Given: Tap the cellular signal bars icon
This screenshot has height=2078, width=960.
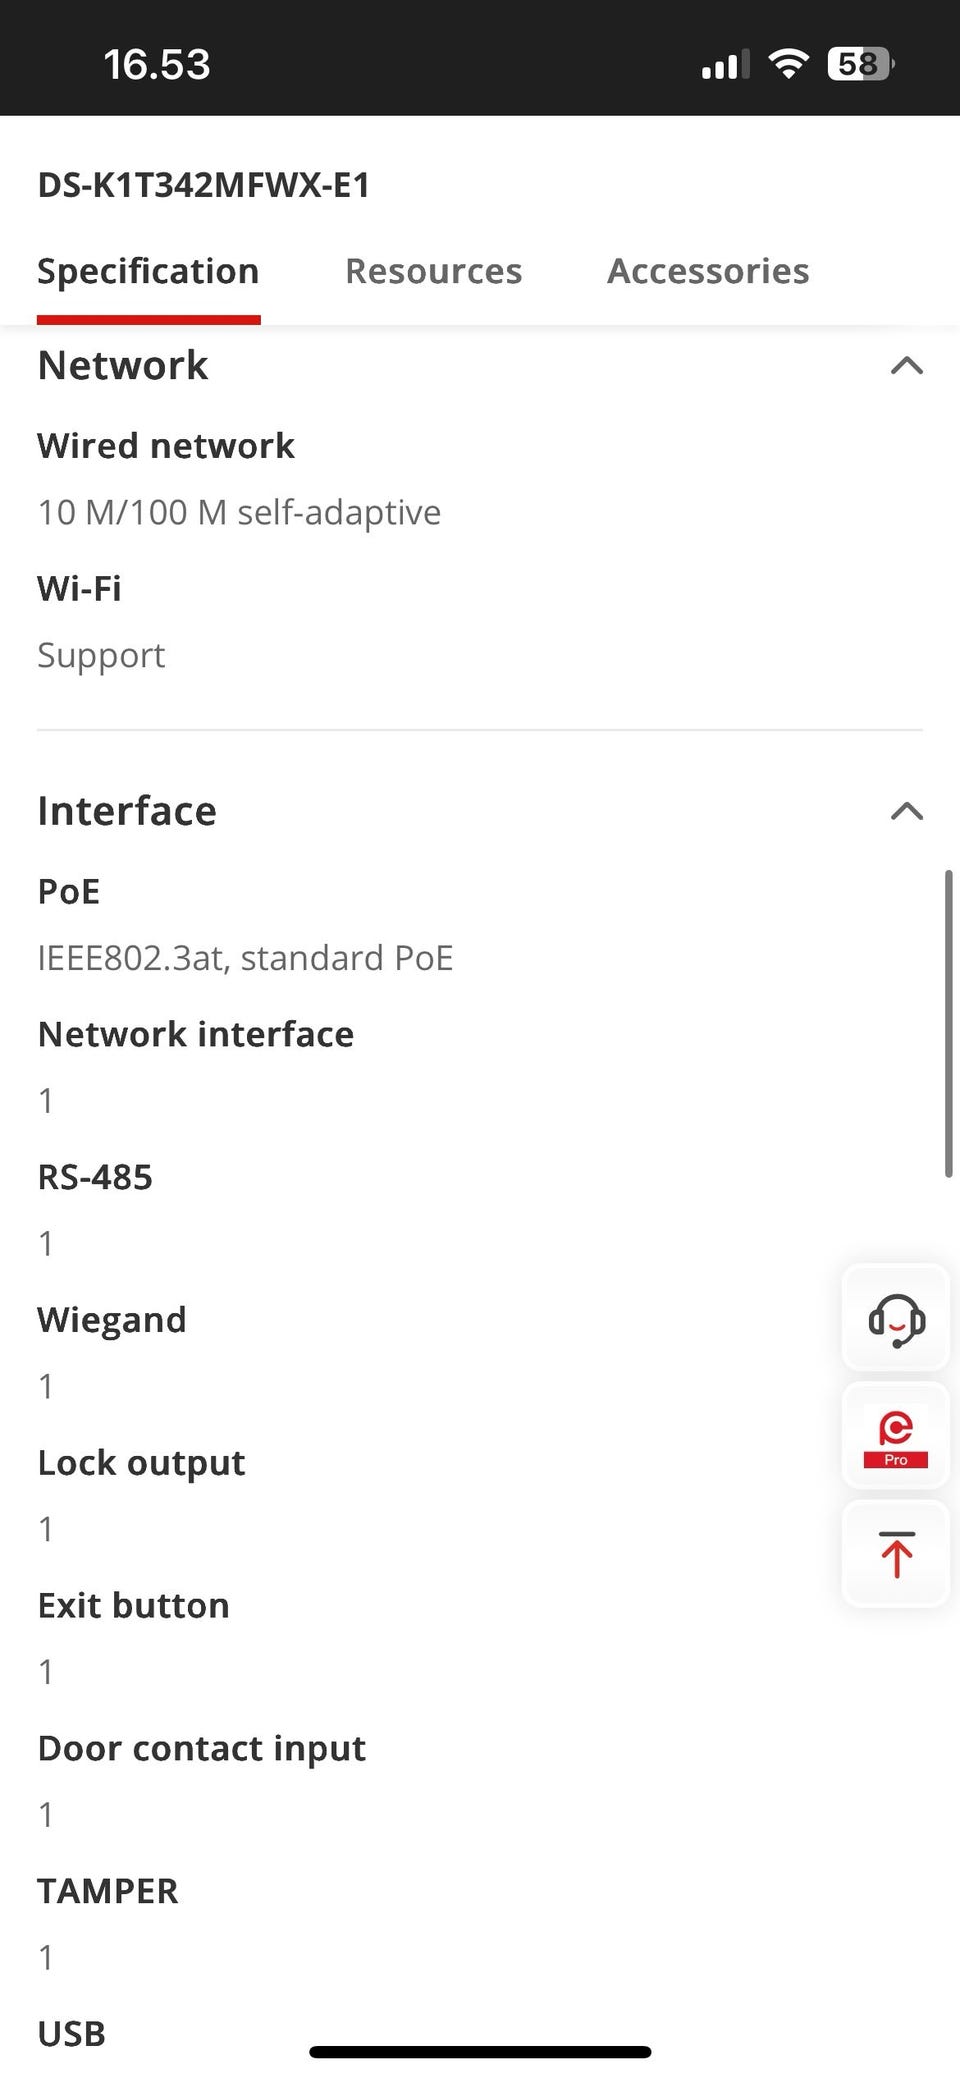Looking at the screenshot, I should (725, 66).
